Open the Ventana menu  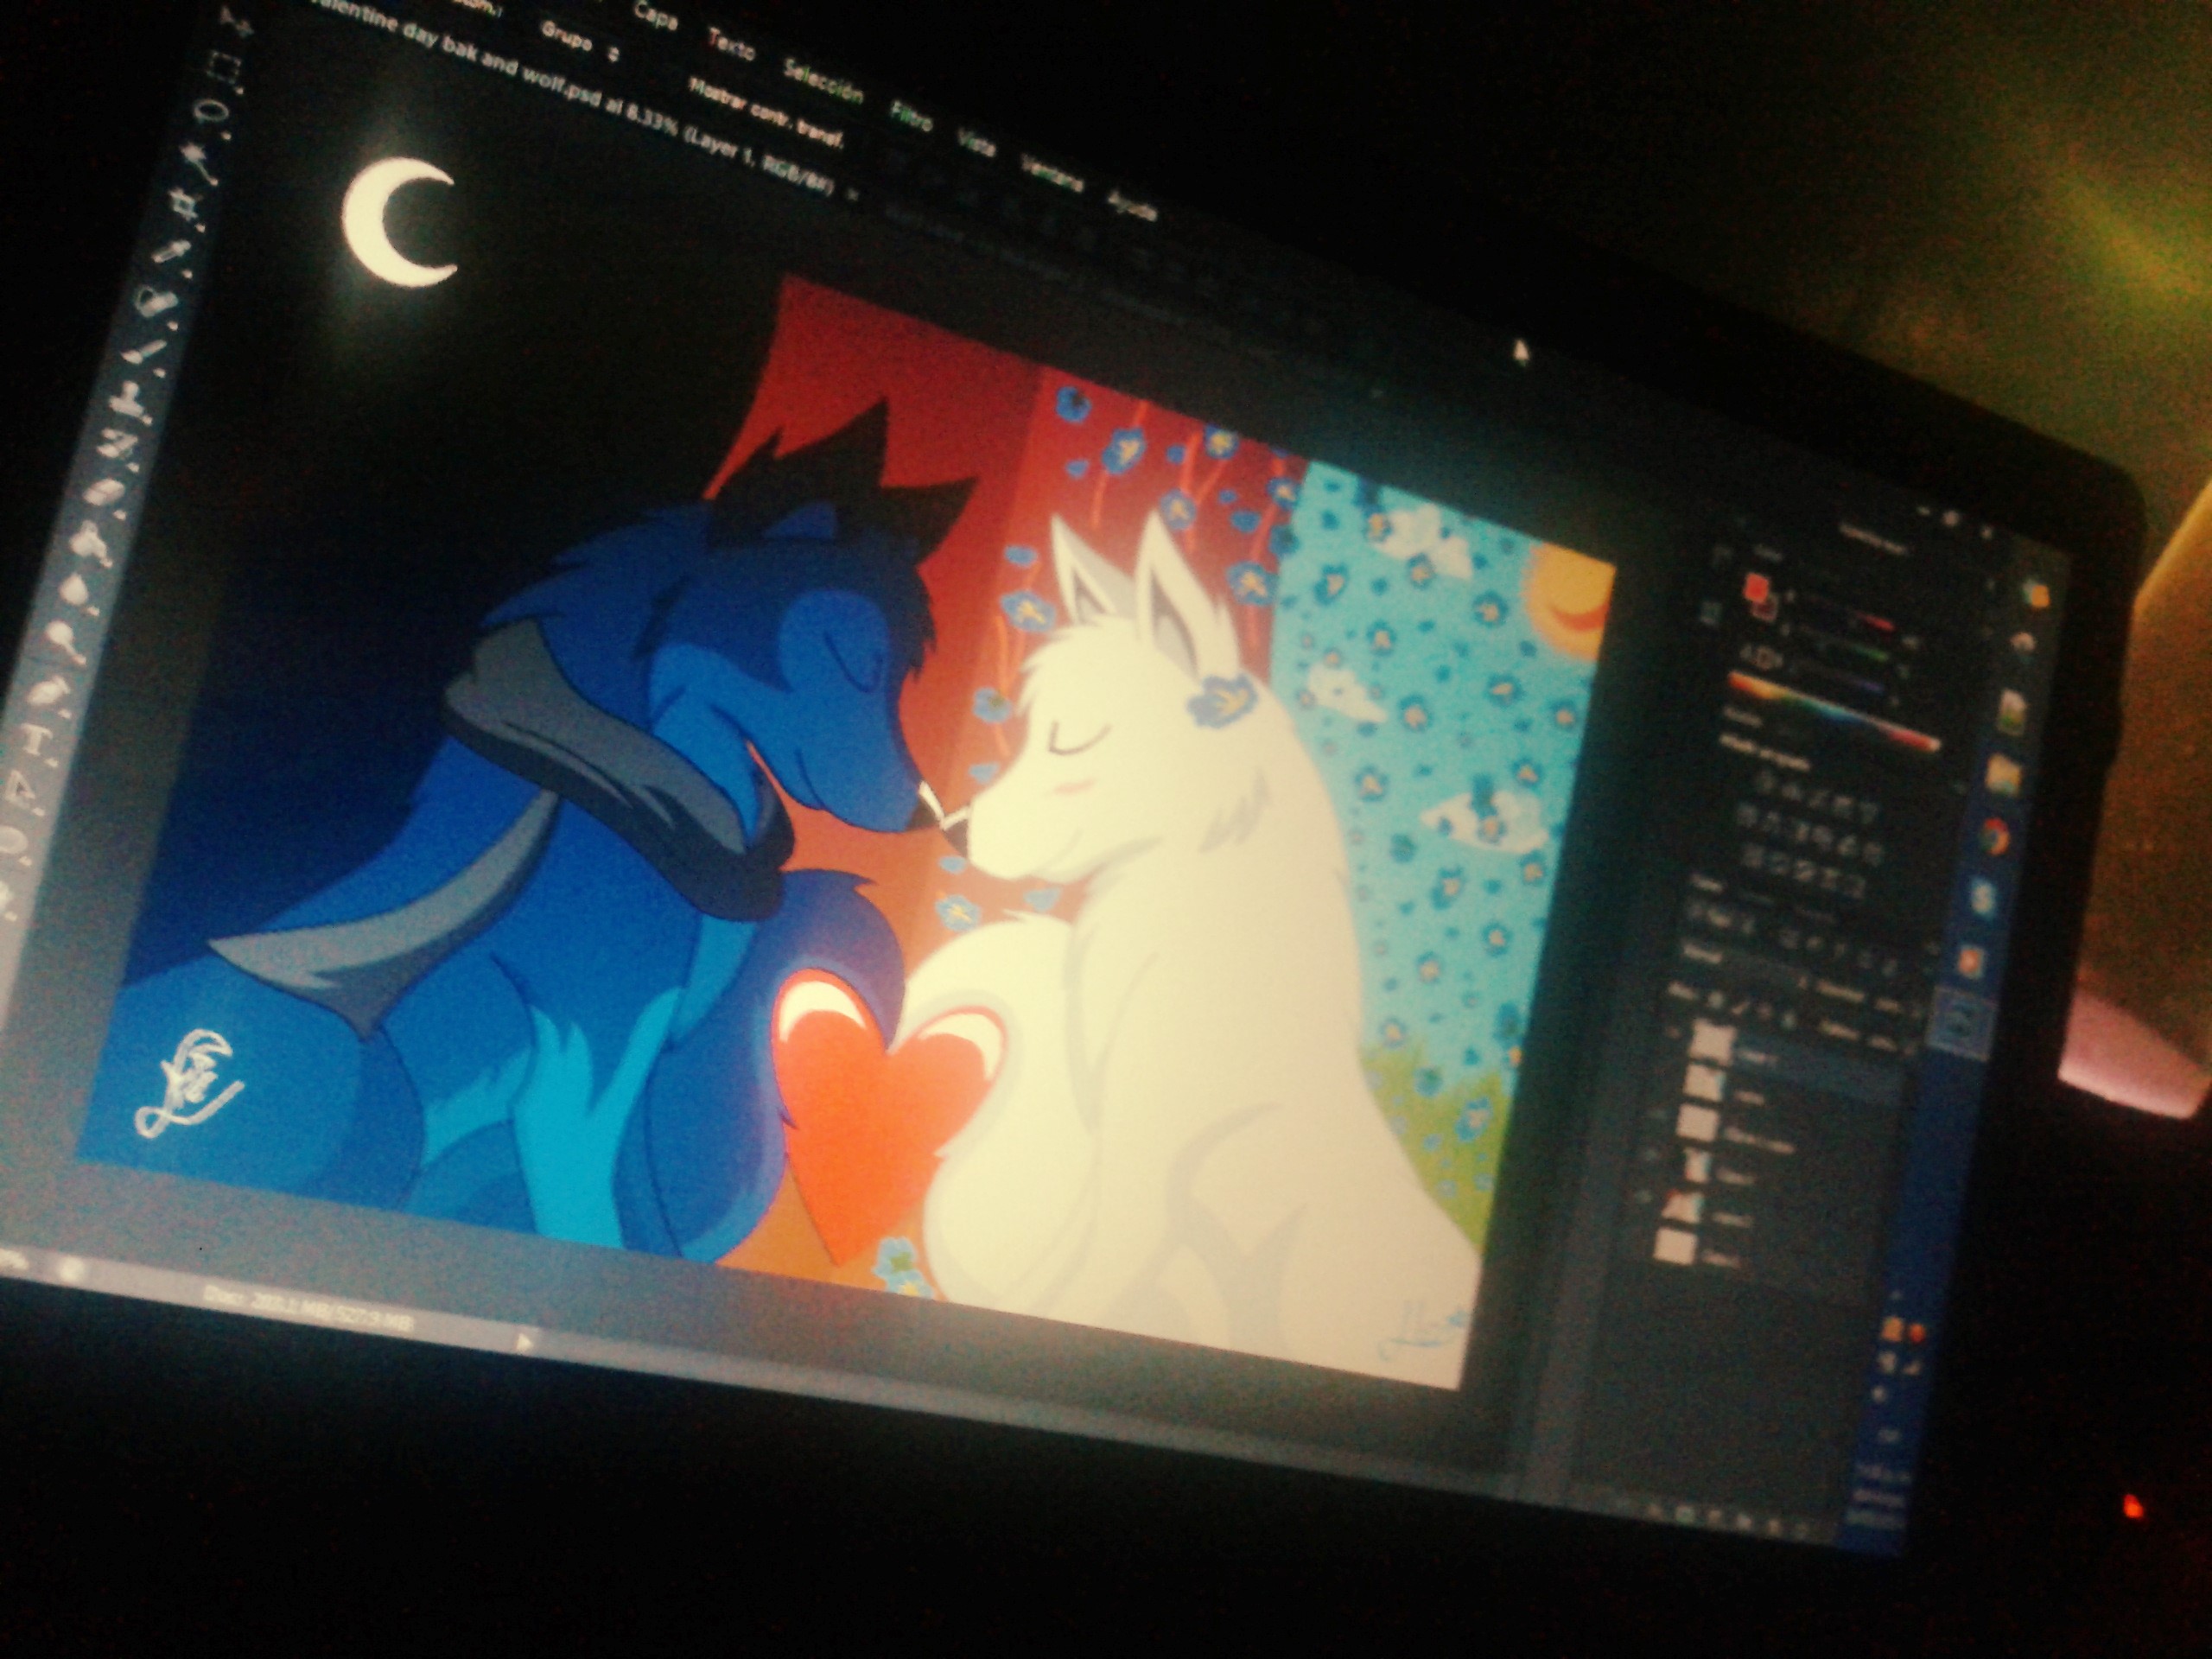tap(1052, 173)
